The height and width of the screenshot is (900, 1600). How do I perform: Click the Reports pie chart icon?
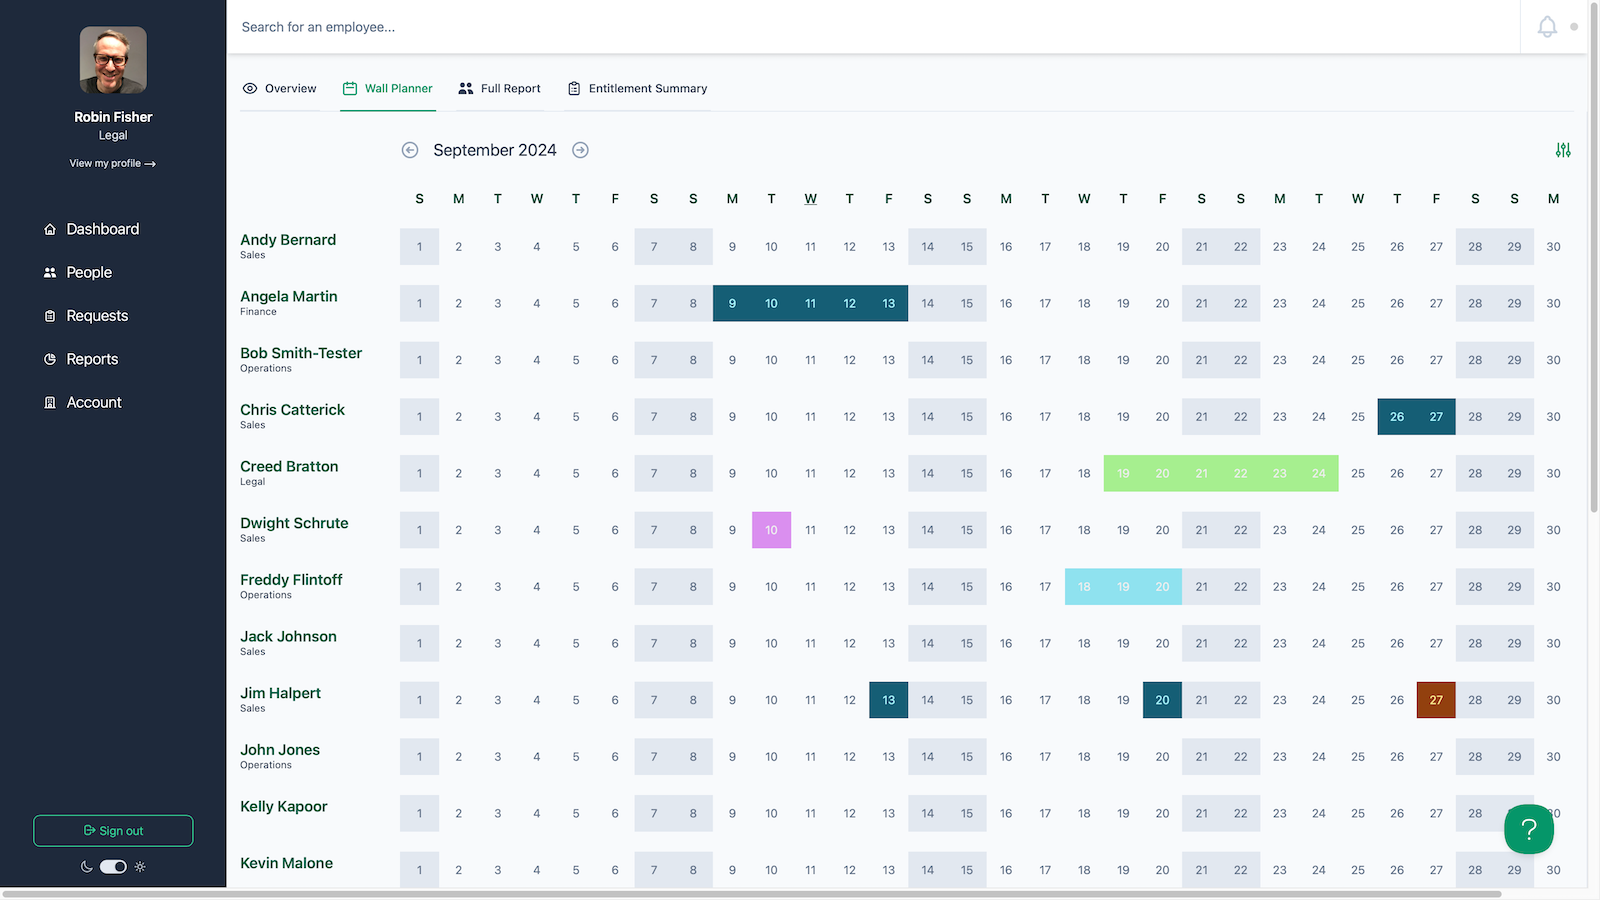[50, 359]
